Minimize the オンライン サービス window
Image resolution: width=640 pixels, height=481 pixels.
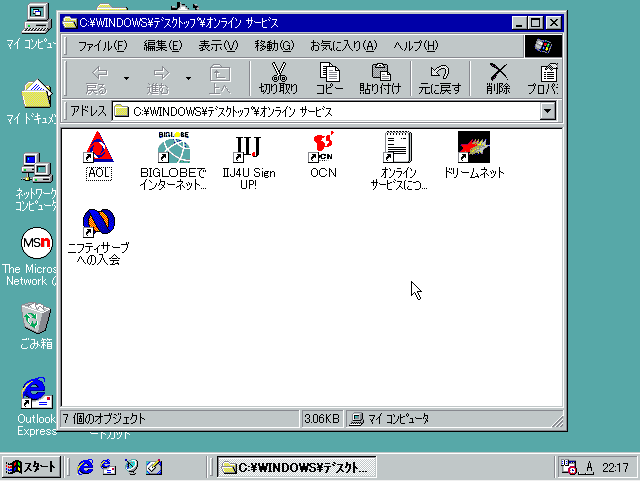pos(519,22)
